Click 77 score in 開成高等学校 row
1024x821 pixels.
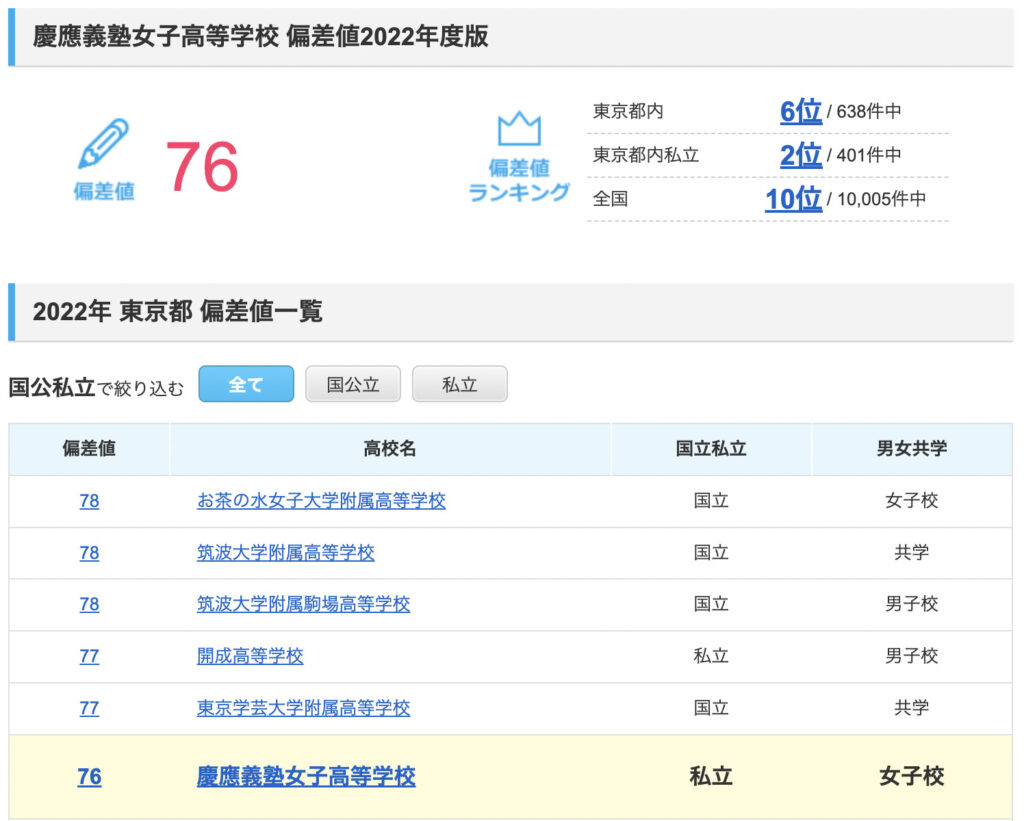89,656
